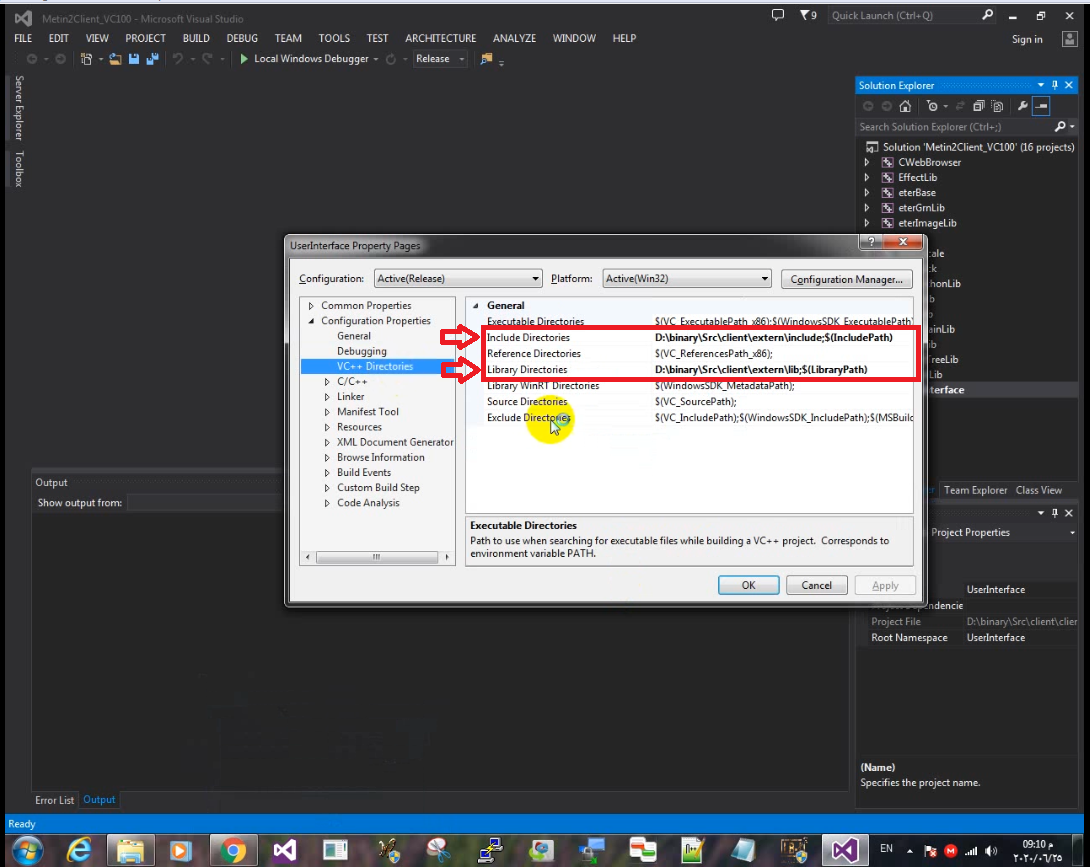
Task: Click the Save All toolbar icon
Action: pos(152,59)
